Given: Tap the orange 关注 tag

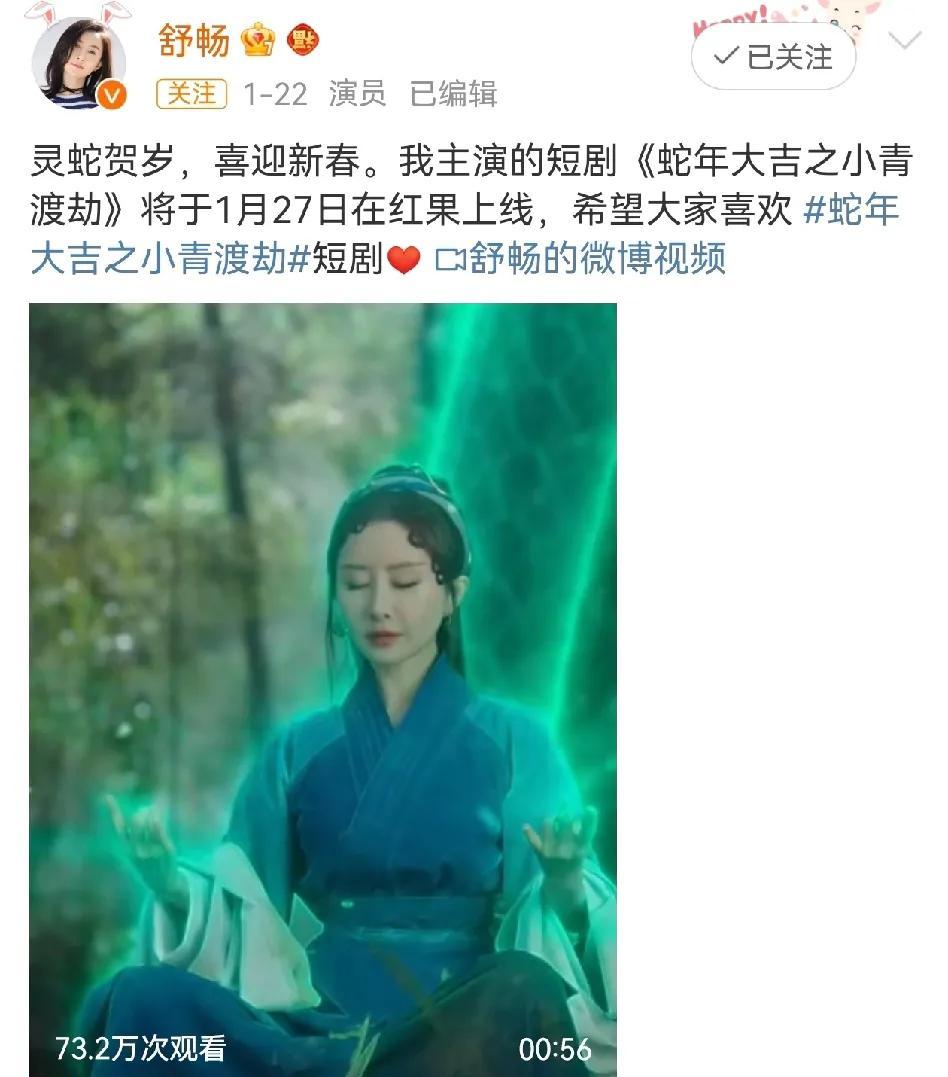Looking at the screenshot, I should (191, 93).
